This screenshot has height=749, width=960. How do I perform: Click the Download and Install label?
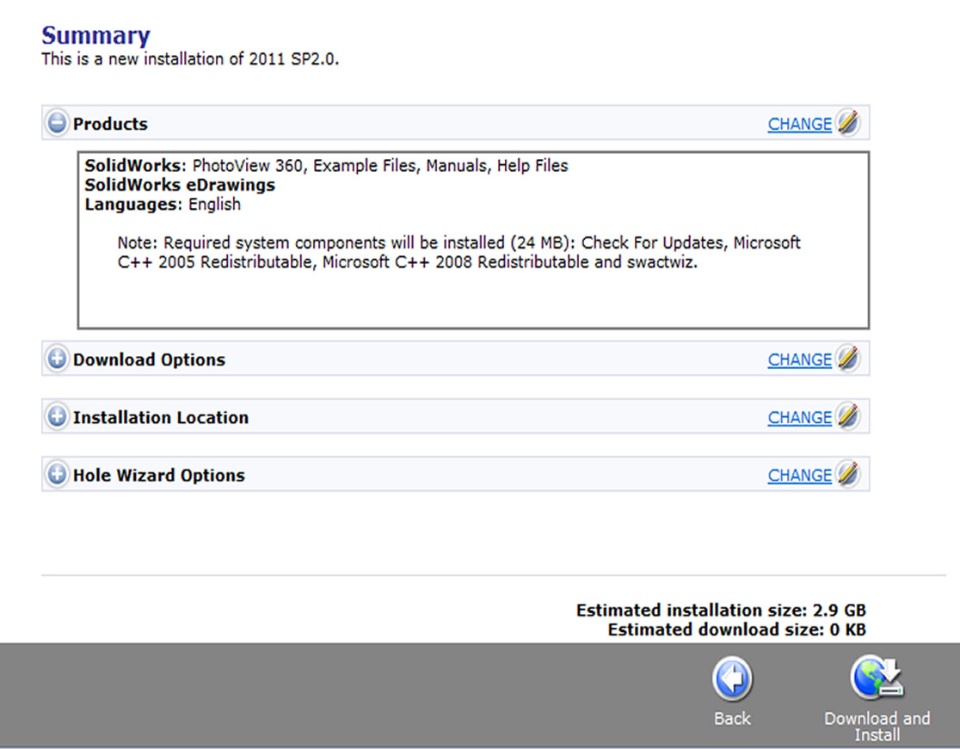[877, 726]
